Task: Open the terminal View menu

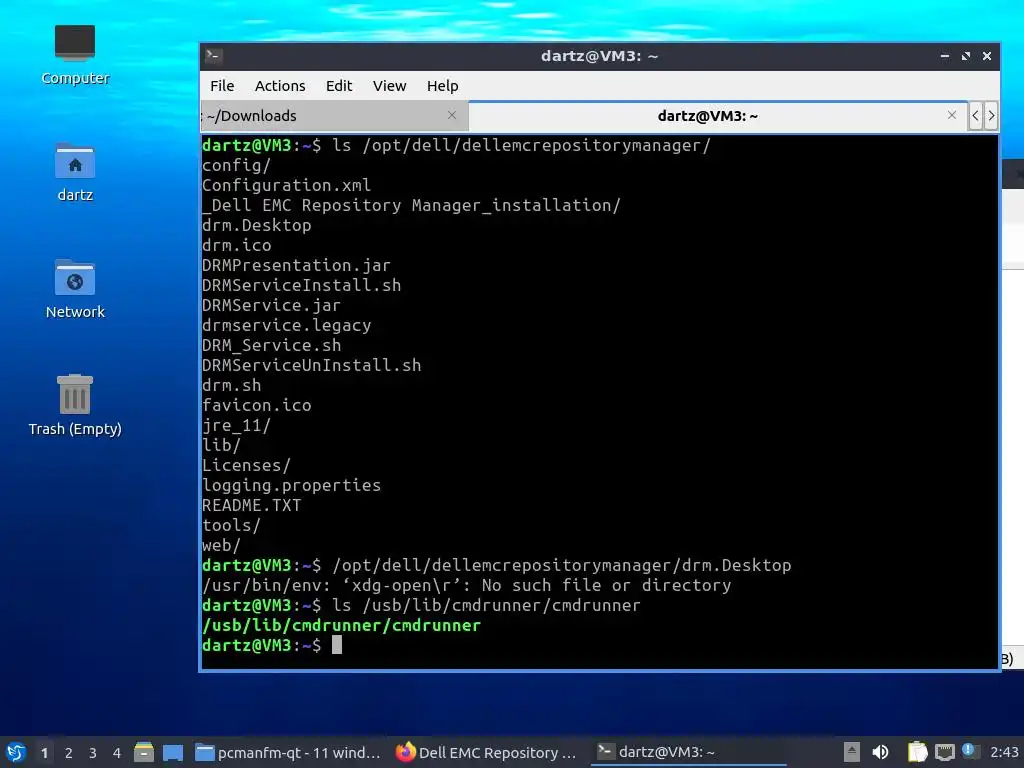Action: click(x=389, y=86)
